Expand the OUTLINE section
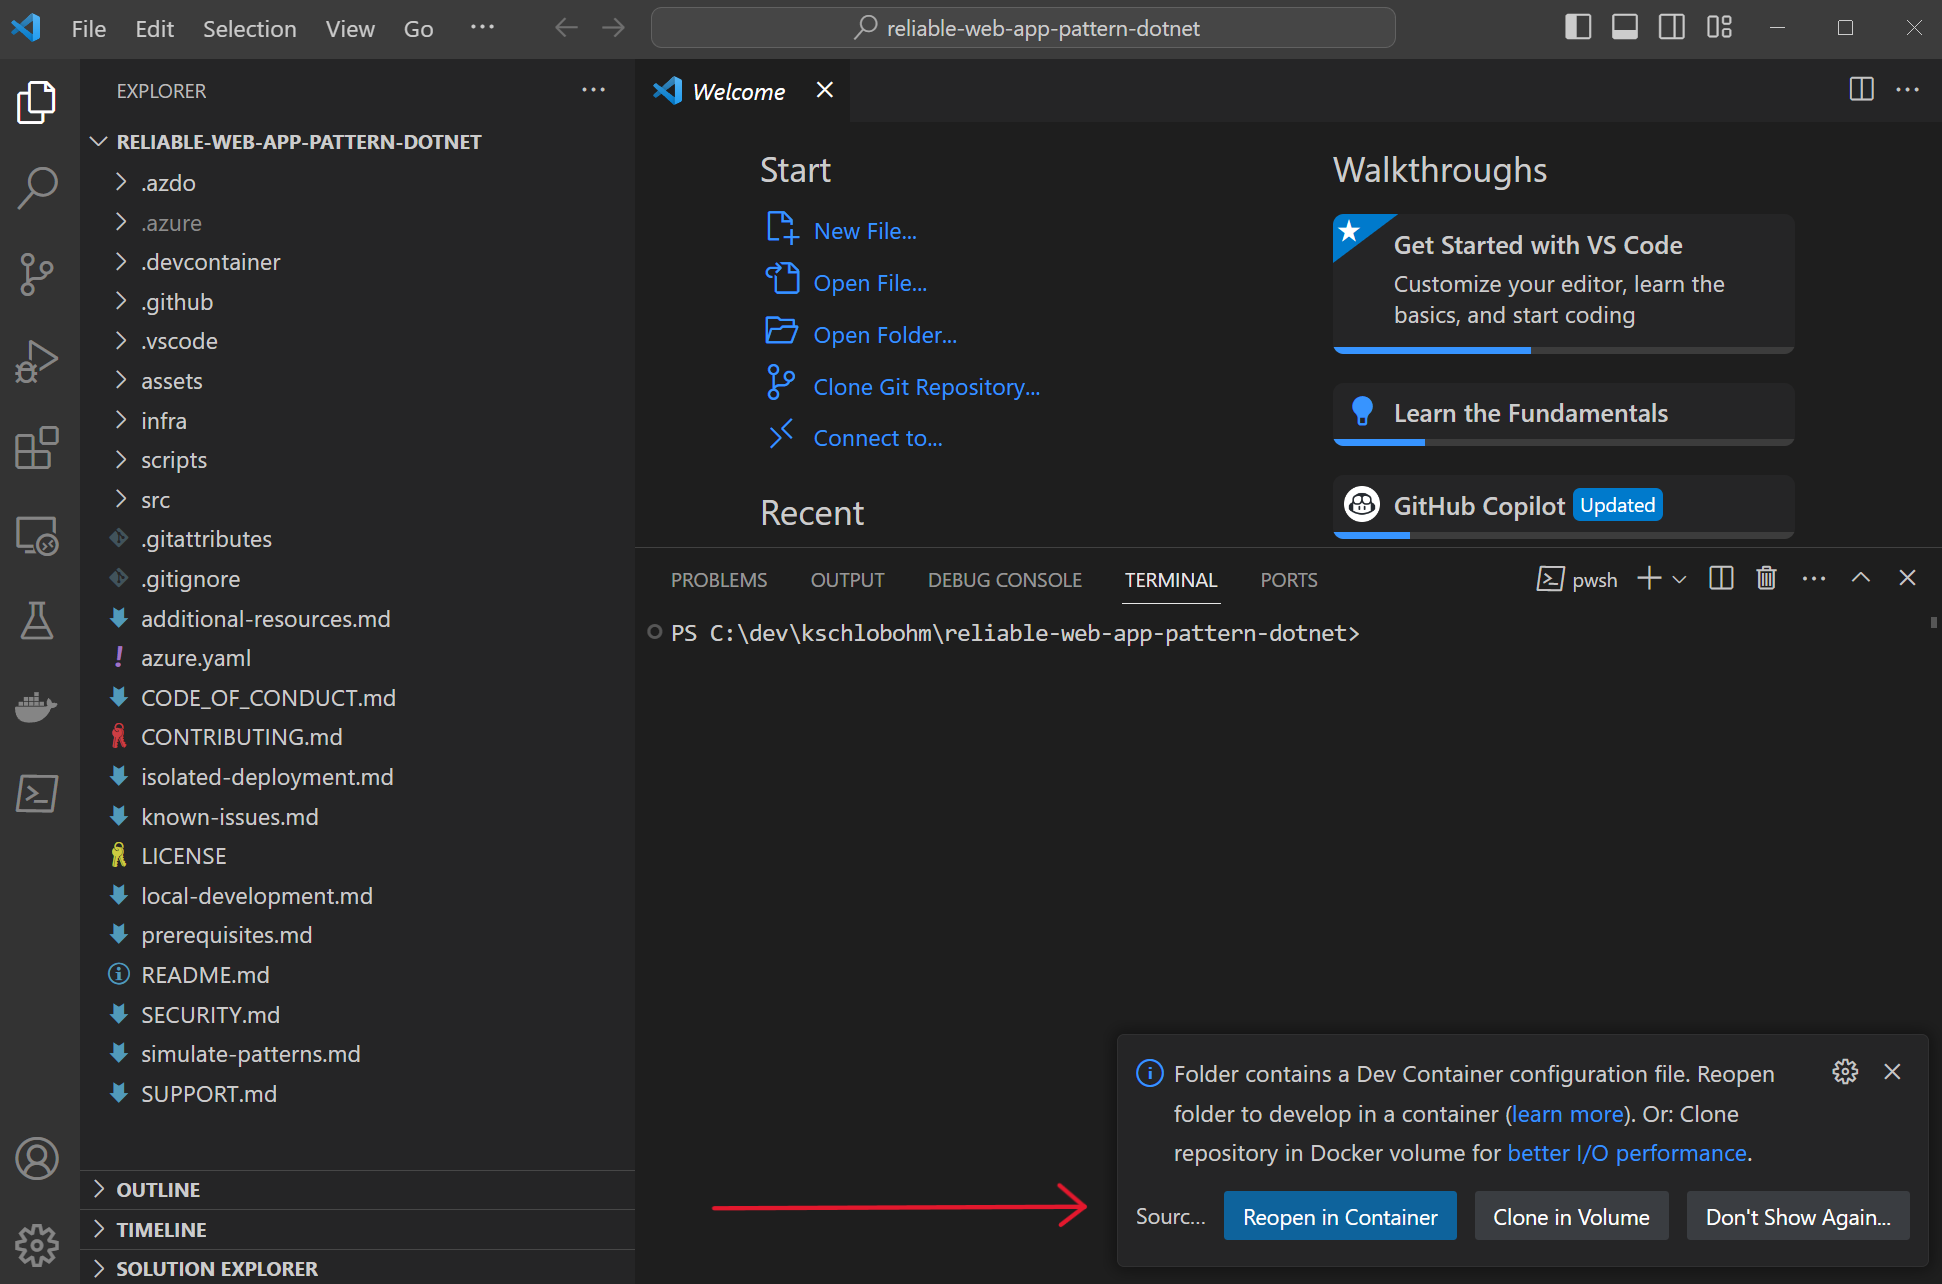 tap(158, 1190)
